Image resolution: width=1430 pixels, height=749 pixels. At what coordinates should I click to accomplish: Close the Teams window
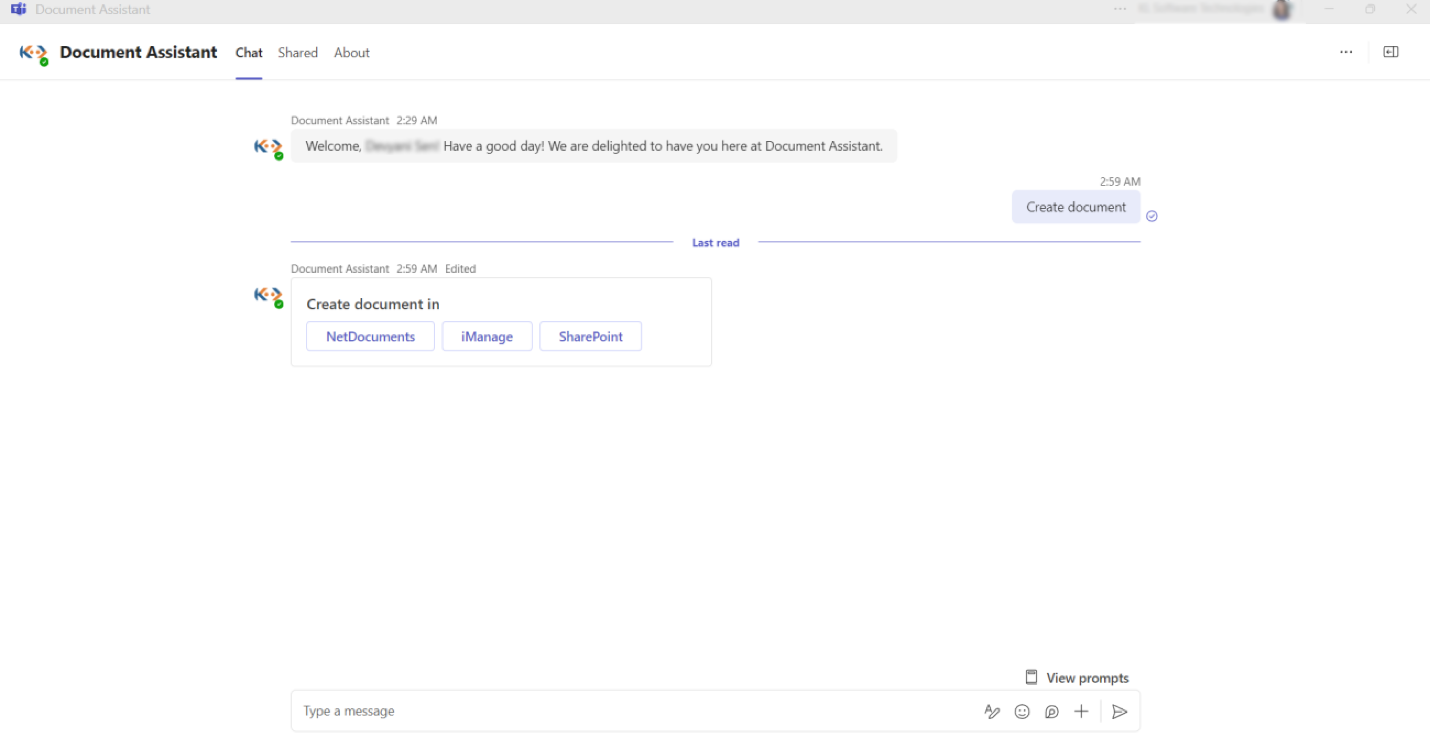click(1411, 9)
